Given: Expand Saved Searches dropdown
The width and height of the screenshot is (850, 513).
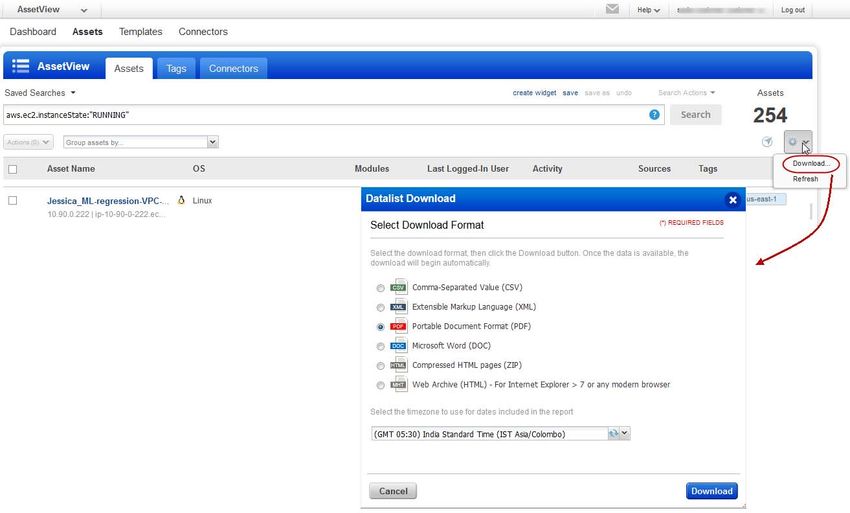Looking at the screenshot, I should (x=40, y=93).
